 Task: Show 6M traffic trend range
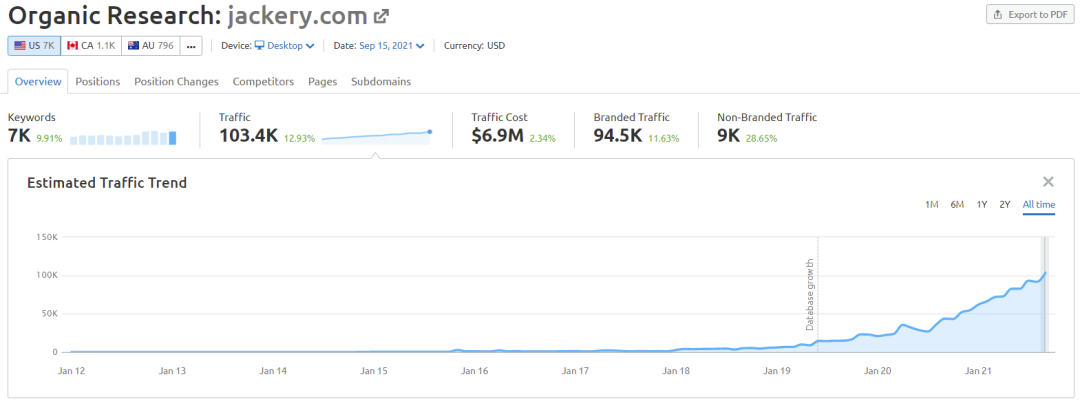click(x=957, y=205)
